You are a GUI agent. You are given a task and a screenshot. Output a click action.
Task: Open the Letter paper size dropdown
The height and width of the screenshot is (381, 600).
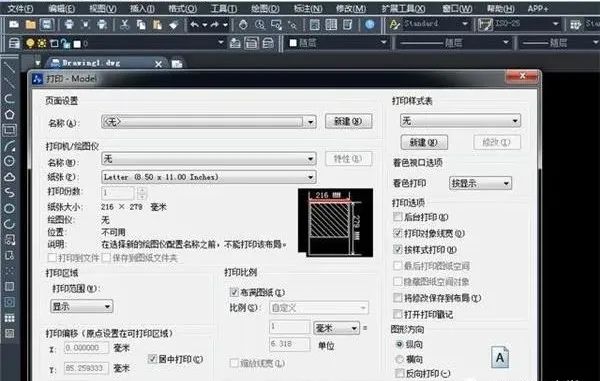tap(209, 177)
